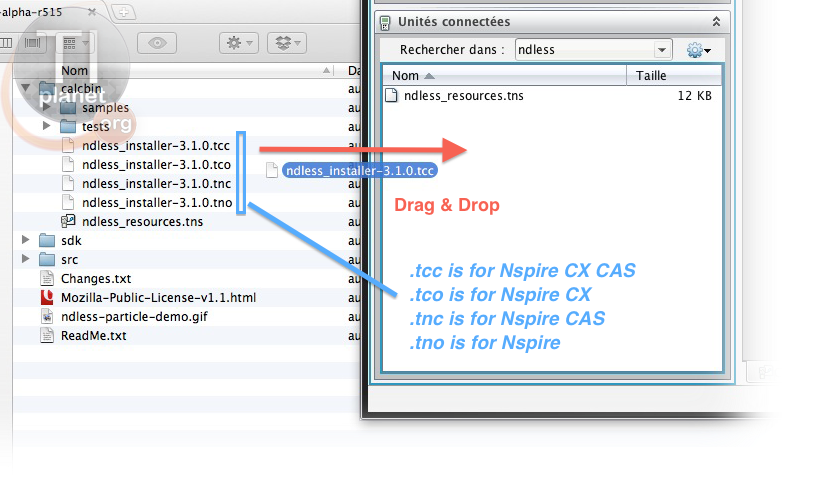Image resolution: width=816 pixels, height=489 pixels.
Task: Select the Mozilla-Public-License-v1.1.html icon
Action: (47, 297)
